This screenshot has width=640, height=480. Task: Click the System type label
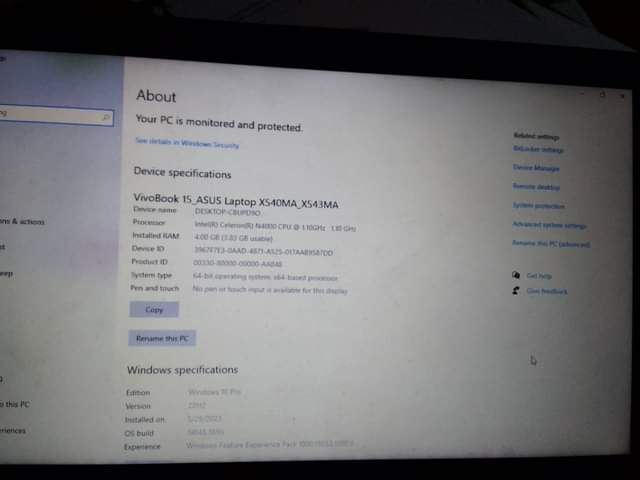151,275
